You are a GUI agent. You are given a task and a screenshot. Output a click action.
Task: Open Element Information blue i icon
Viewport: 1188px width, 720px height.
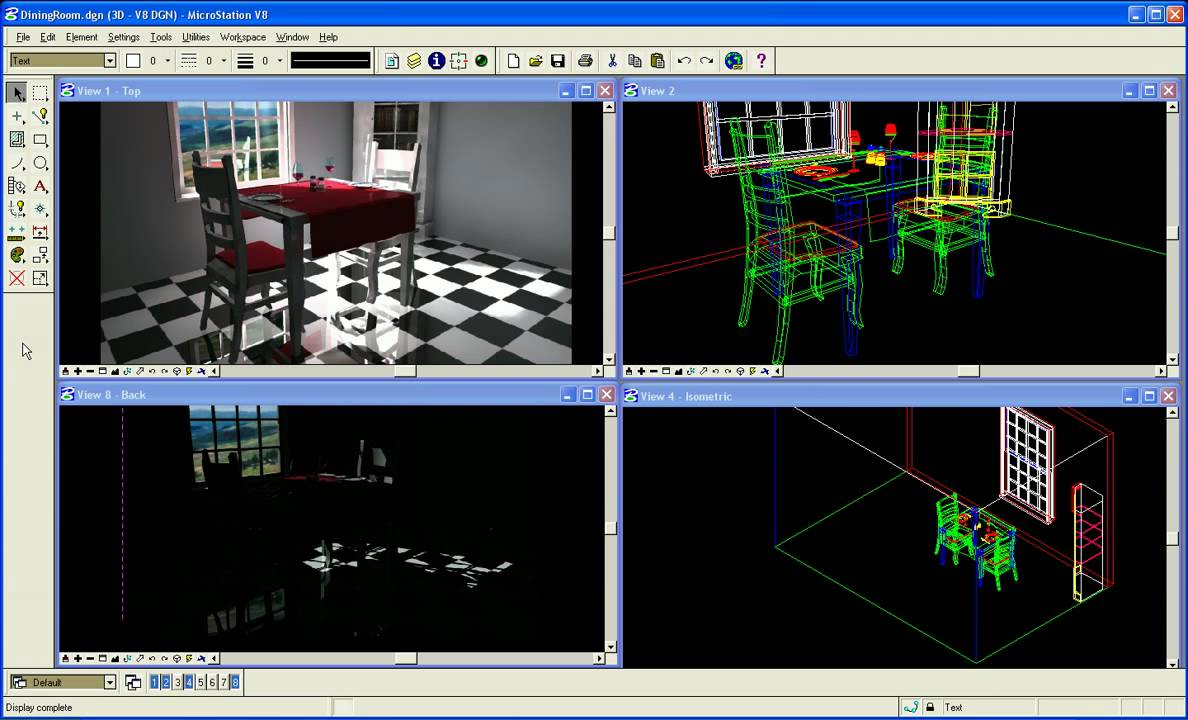[436, 61]
